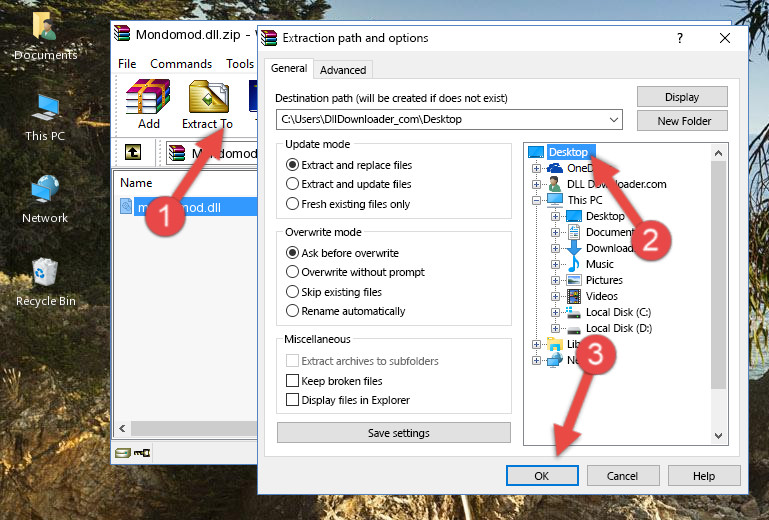Expand the Desktop node under This PC
The width and height of the screenshot is (769, 520).
(x=555, y=216)
